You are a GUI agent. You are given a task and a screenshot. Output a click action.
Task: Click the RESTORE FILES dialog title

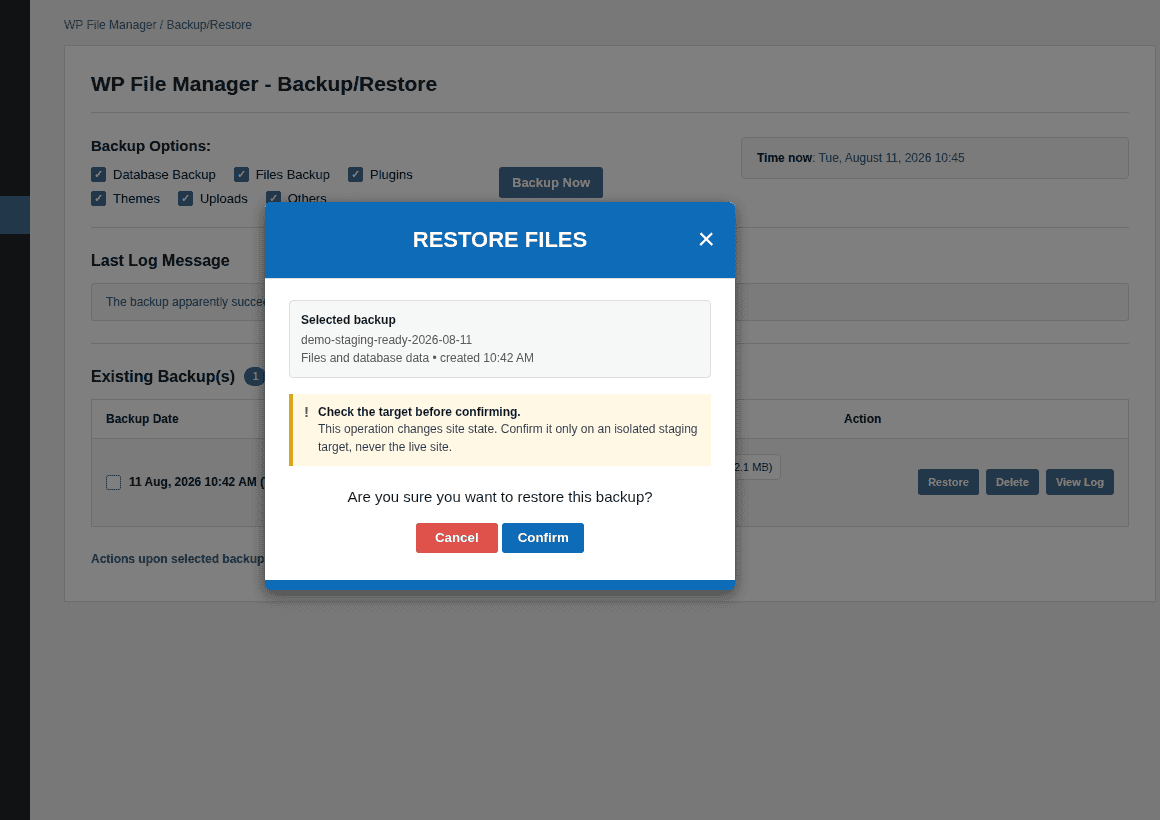[x=499, y=240]
